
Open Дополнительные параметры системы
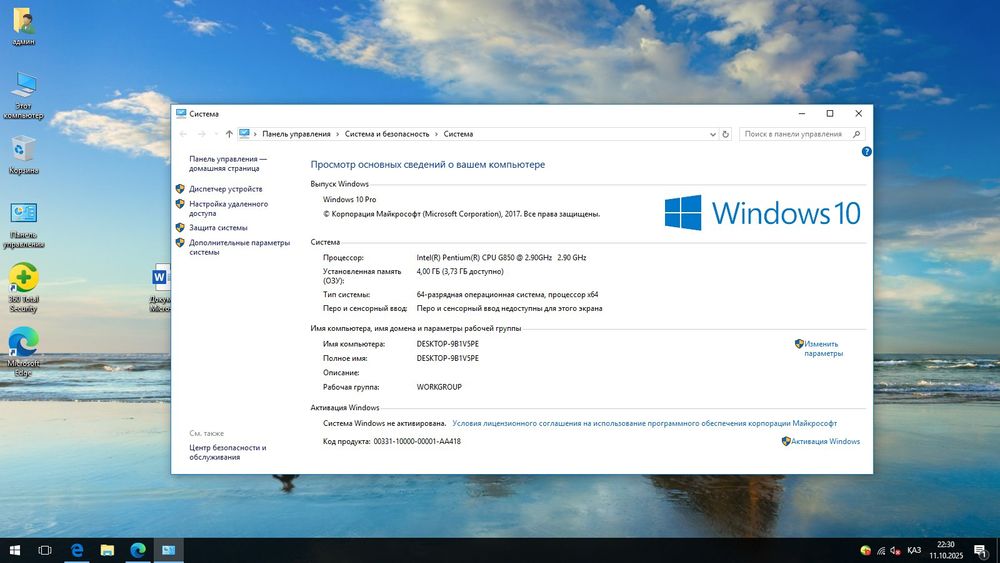(239, 247)
